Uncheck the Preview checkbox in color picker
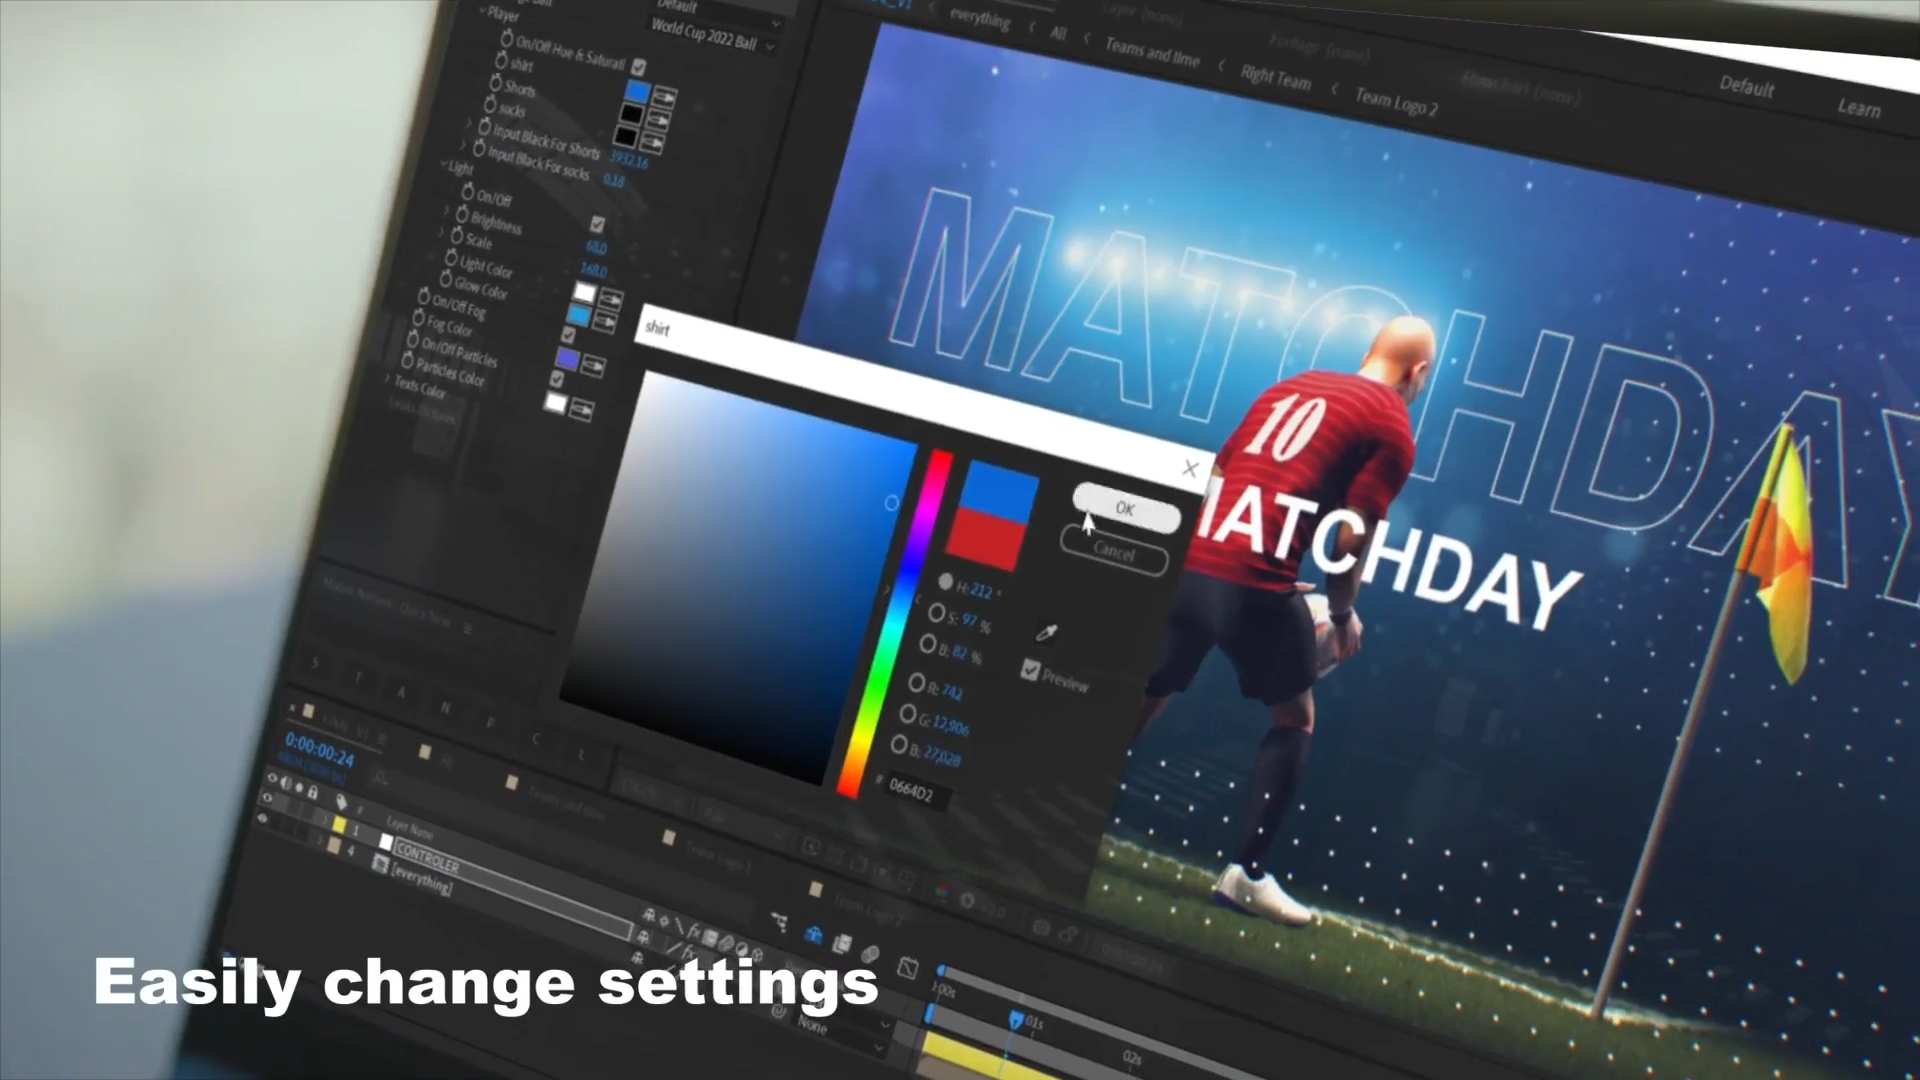This screenshot has width=1920, height=1080. [1030, 670]
